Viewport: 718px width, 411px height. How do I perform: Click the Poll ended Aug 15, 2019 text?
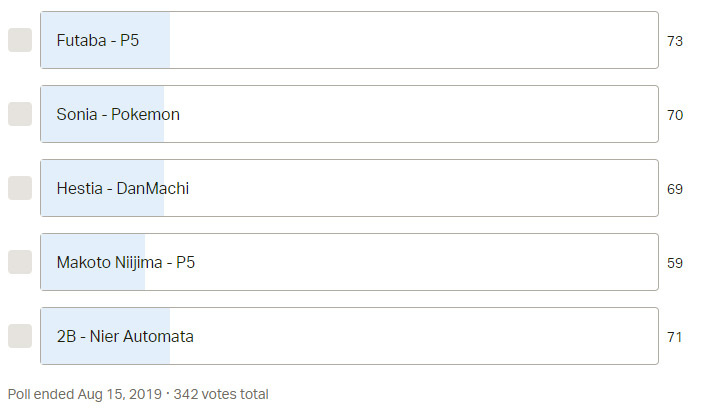click(x=85, y=394)
